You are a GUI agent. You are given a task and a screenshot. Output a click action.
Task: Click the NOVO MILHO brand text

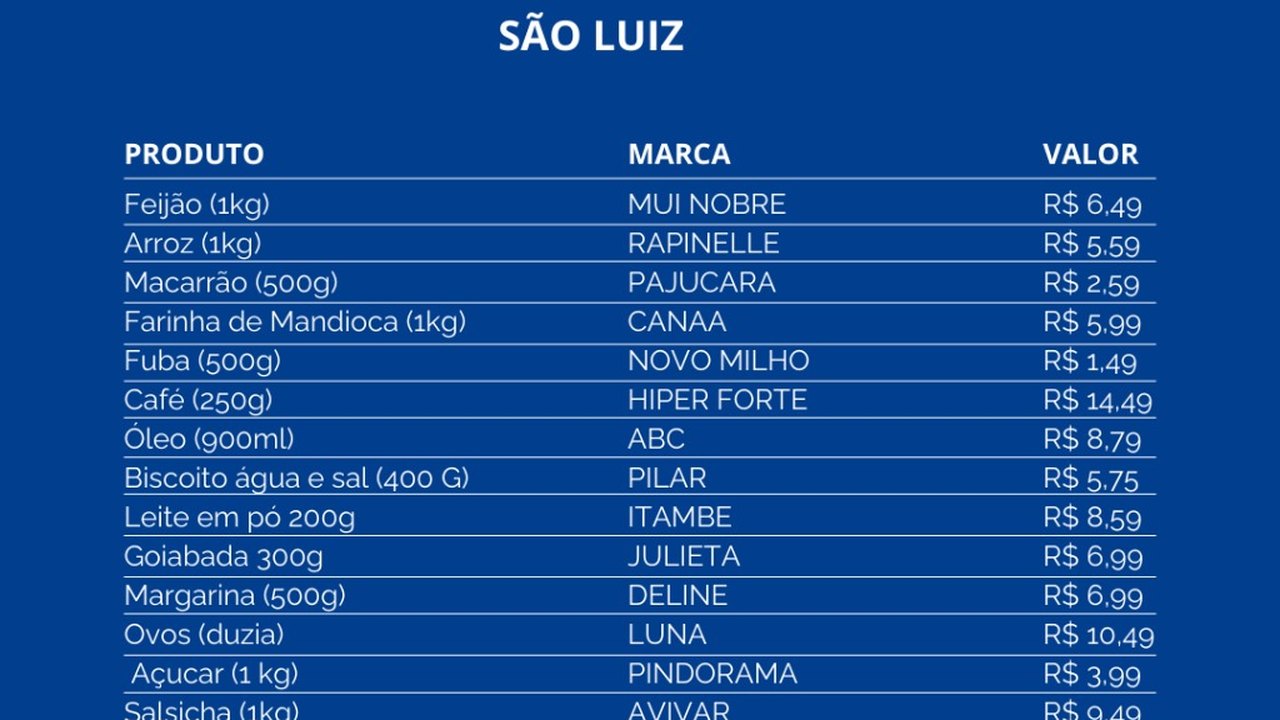tap(718, 361)
